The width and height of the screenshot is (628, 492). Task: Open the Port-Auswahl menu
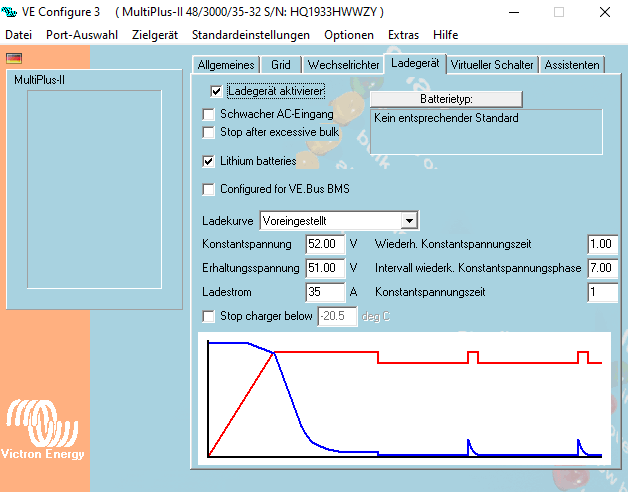coord(82,35)
